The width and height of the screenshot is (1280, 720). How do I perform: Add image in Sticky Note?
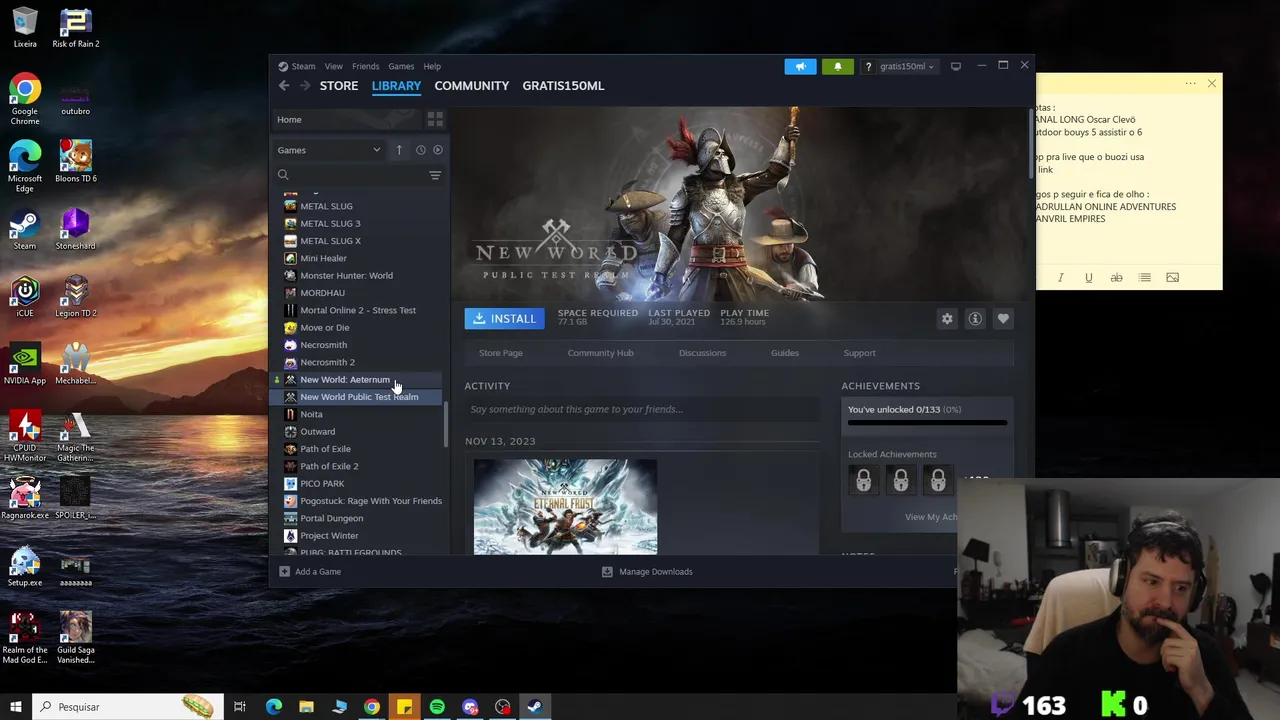[x=1172, y=278]
